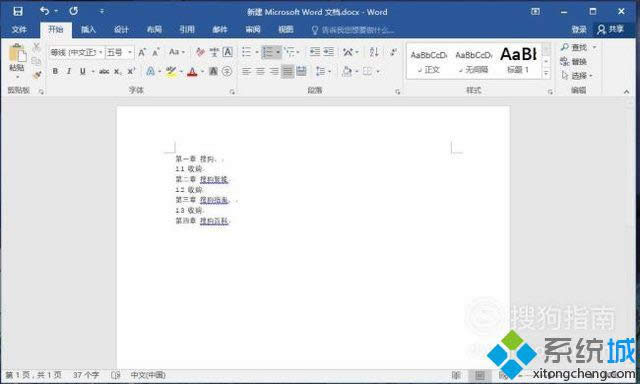Toggle Underline formatting
This screenshot has width=640, height=384.
point(83,71)
